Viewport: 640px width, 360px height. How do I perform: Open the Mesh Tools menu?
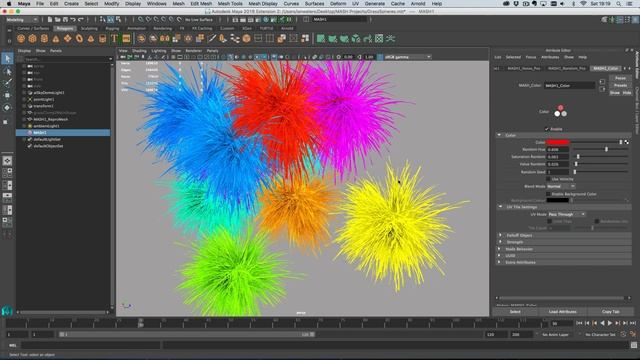tap(230, 4)
